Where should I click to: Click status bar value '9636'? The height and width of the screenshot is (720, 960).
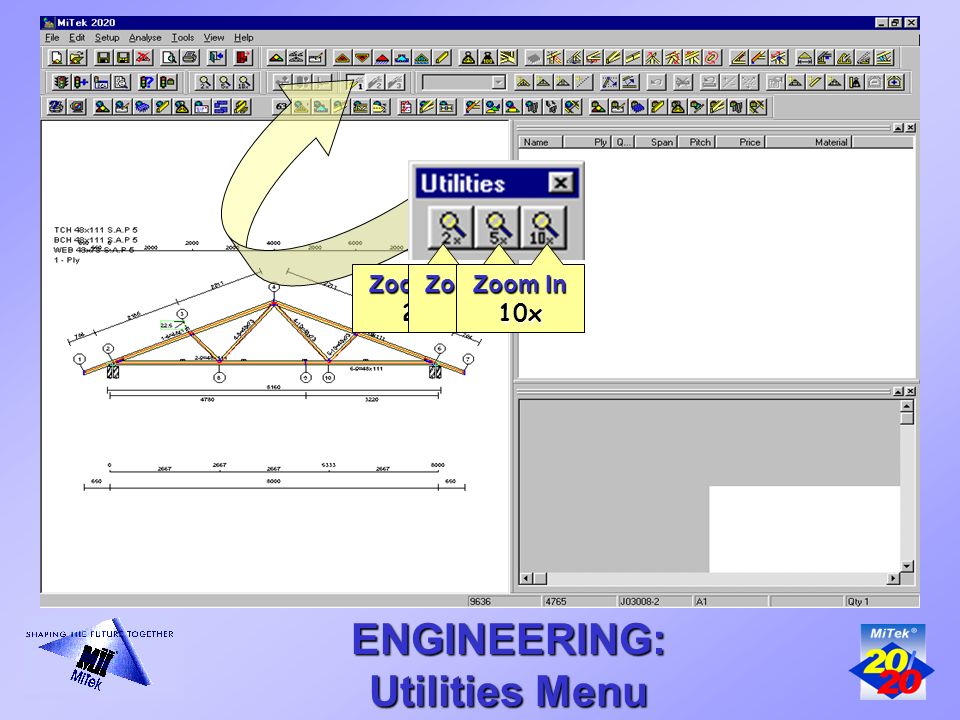tap(480, 601)
